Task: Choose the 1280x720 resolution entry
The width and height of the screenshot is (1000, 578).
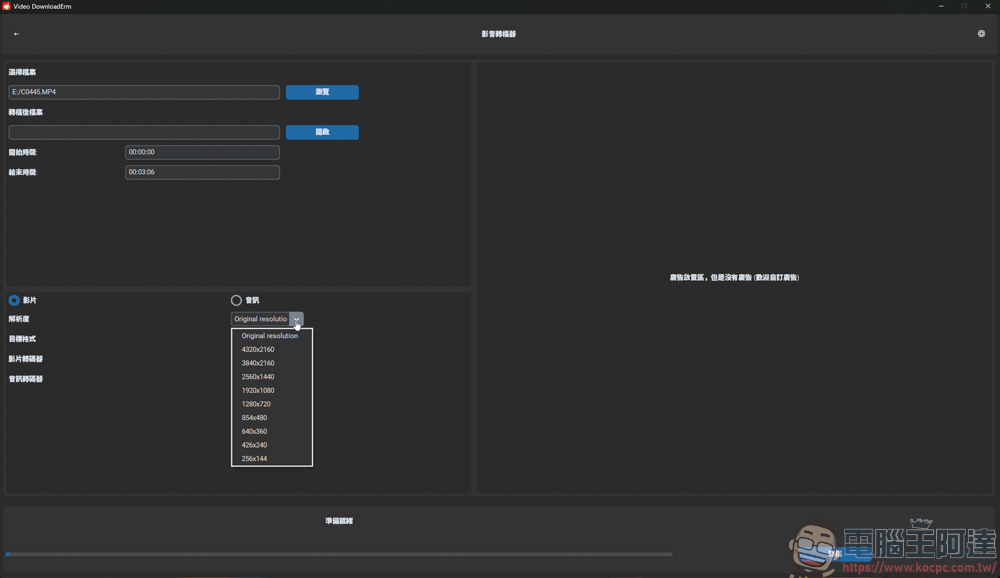Action: pyautogui.click(x=256, y=404)
